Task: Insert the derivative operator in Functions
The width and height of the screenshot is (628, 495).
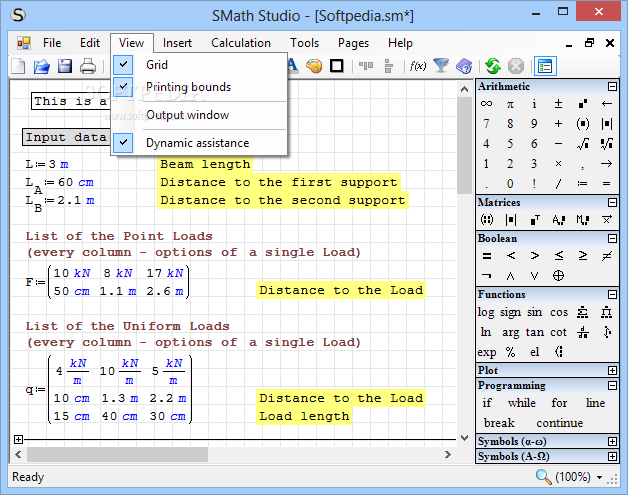Action: pyautogui.click(x=583, y=332)
